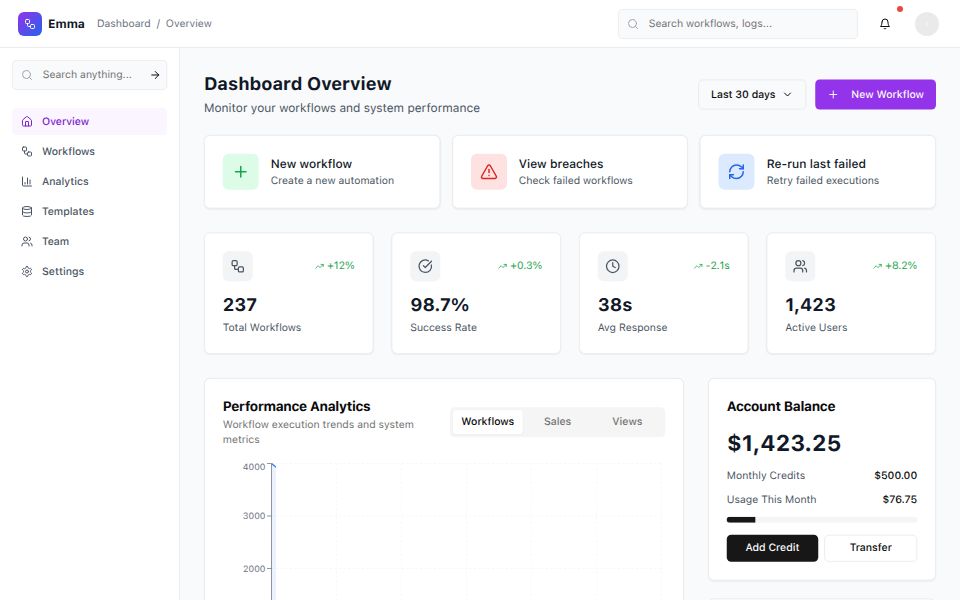
Task: Select the Workflows icon in the sidebar
Action: click(x=28, y=151)
